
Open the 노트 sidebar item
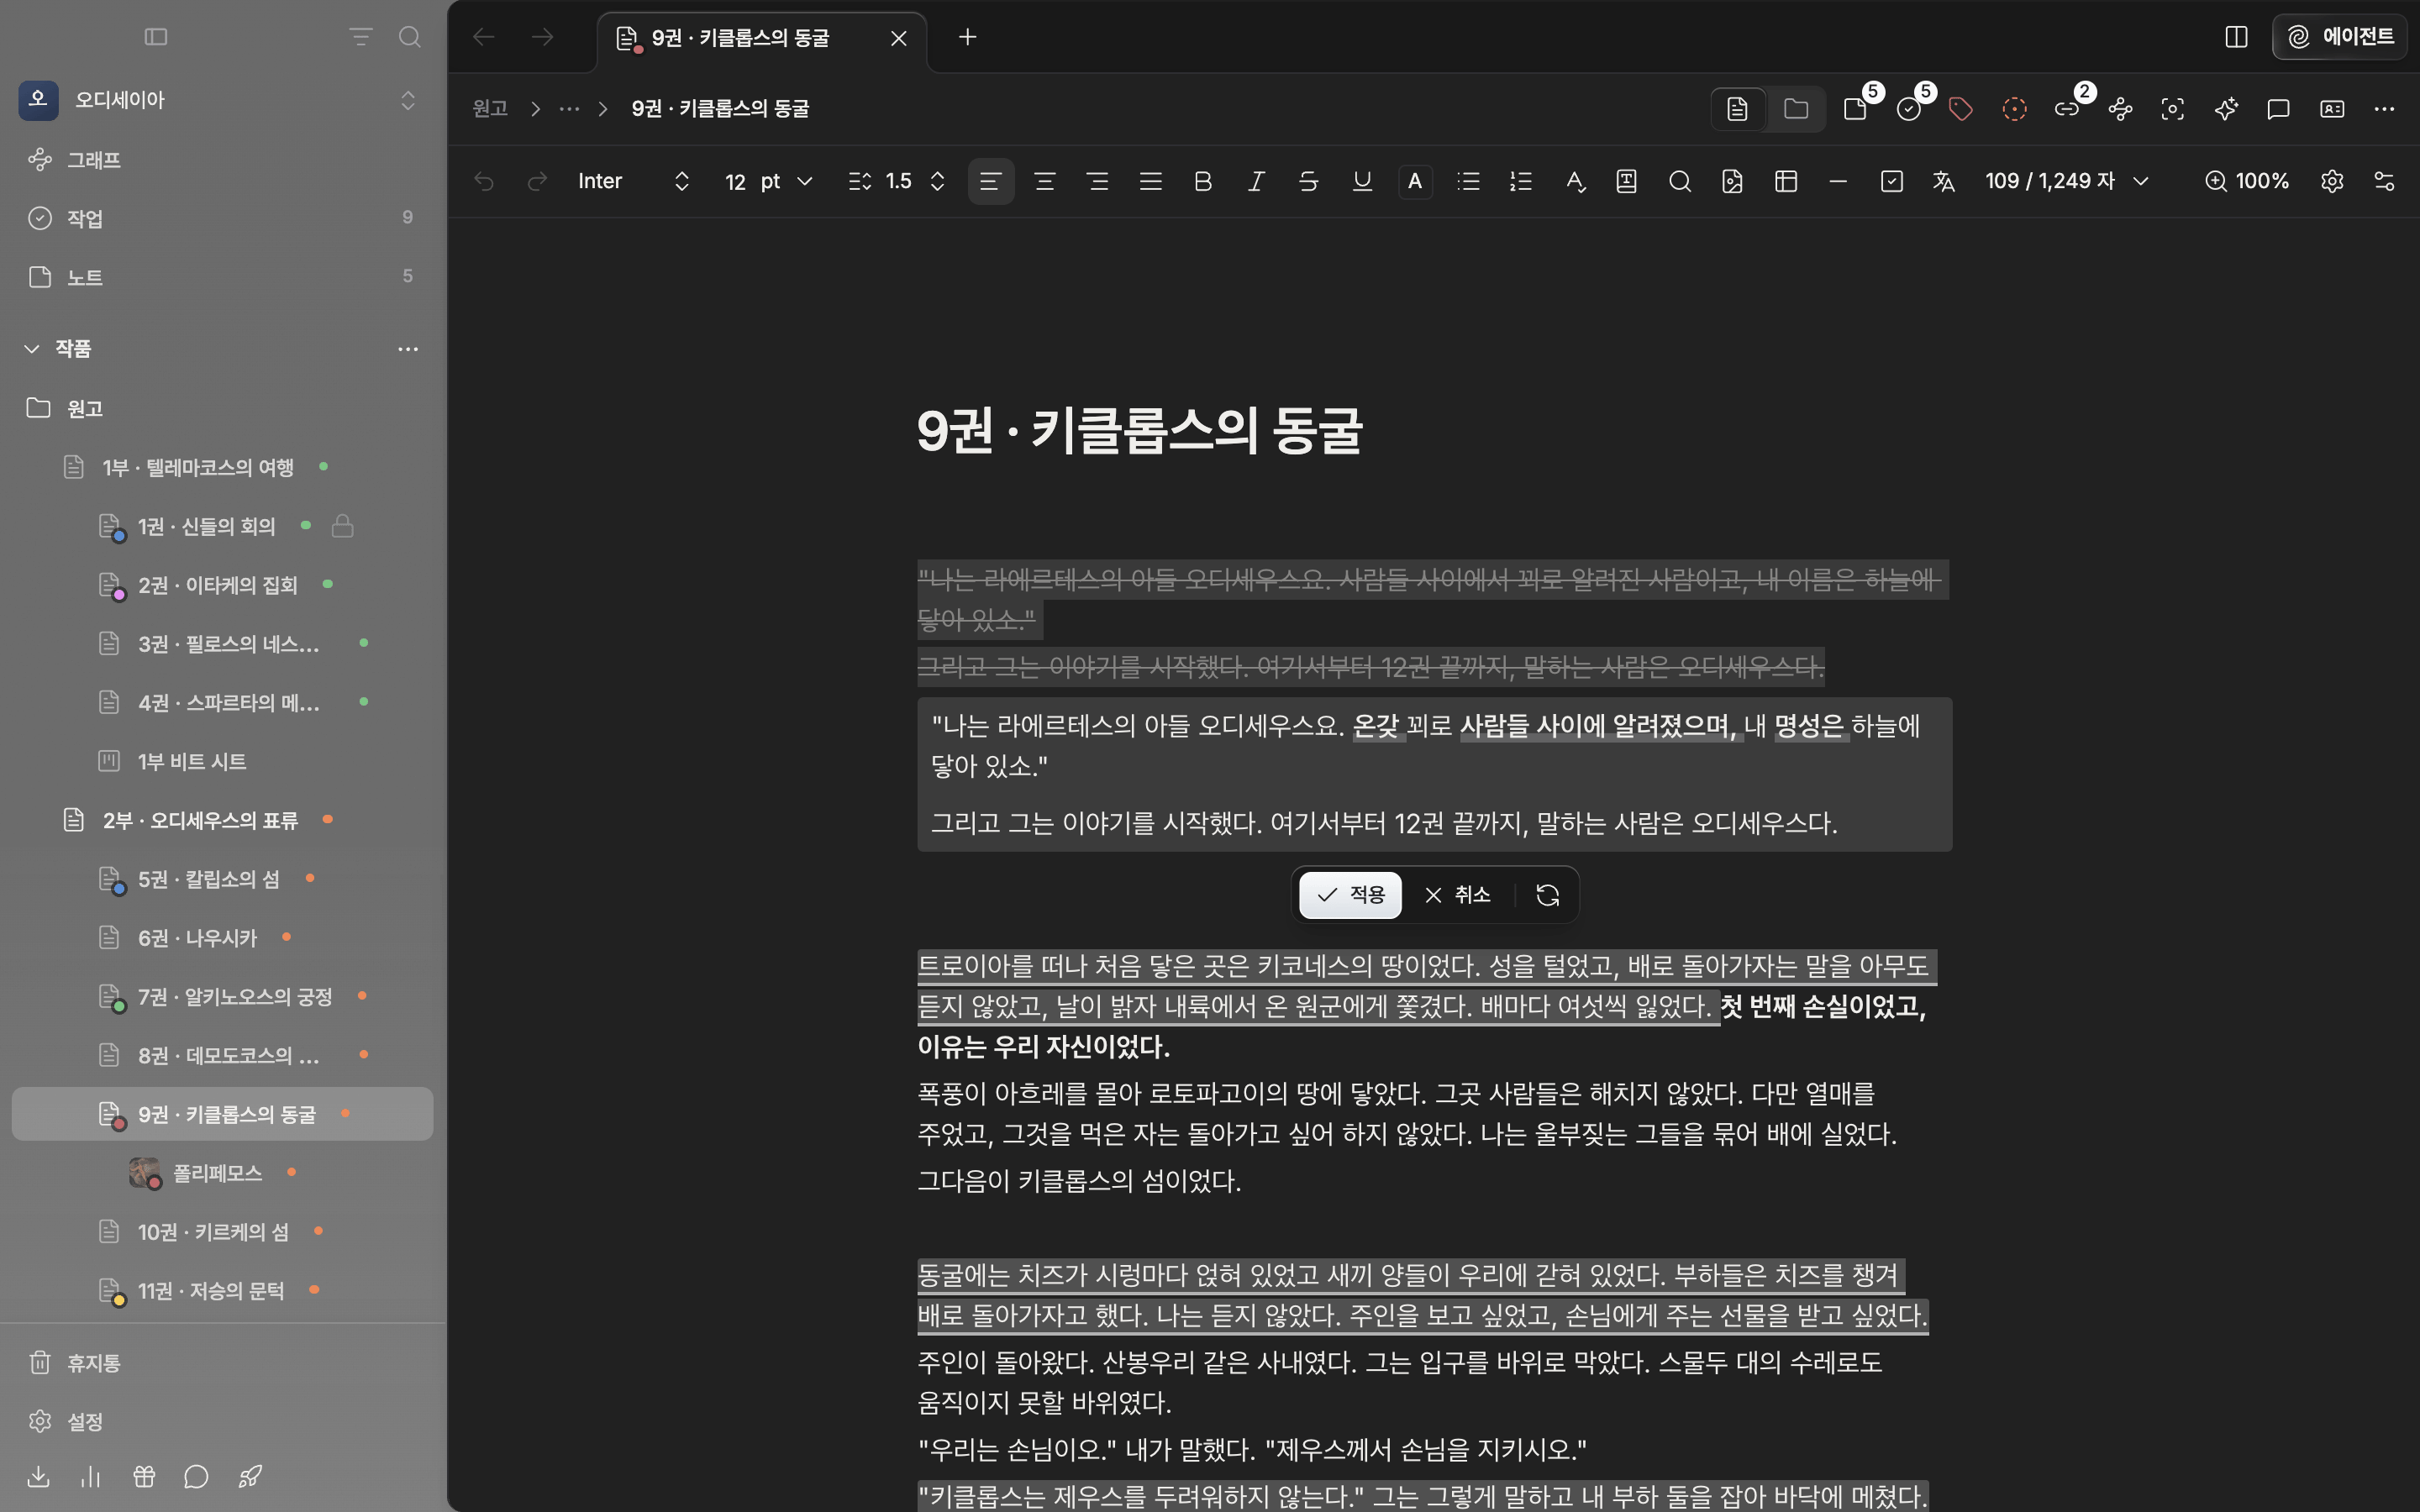click(x=222, y=277)
